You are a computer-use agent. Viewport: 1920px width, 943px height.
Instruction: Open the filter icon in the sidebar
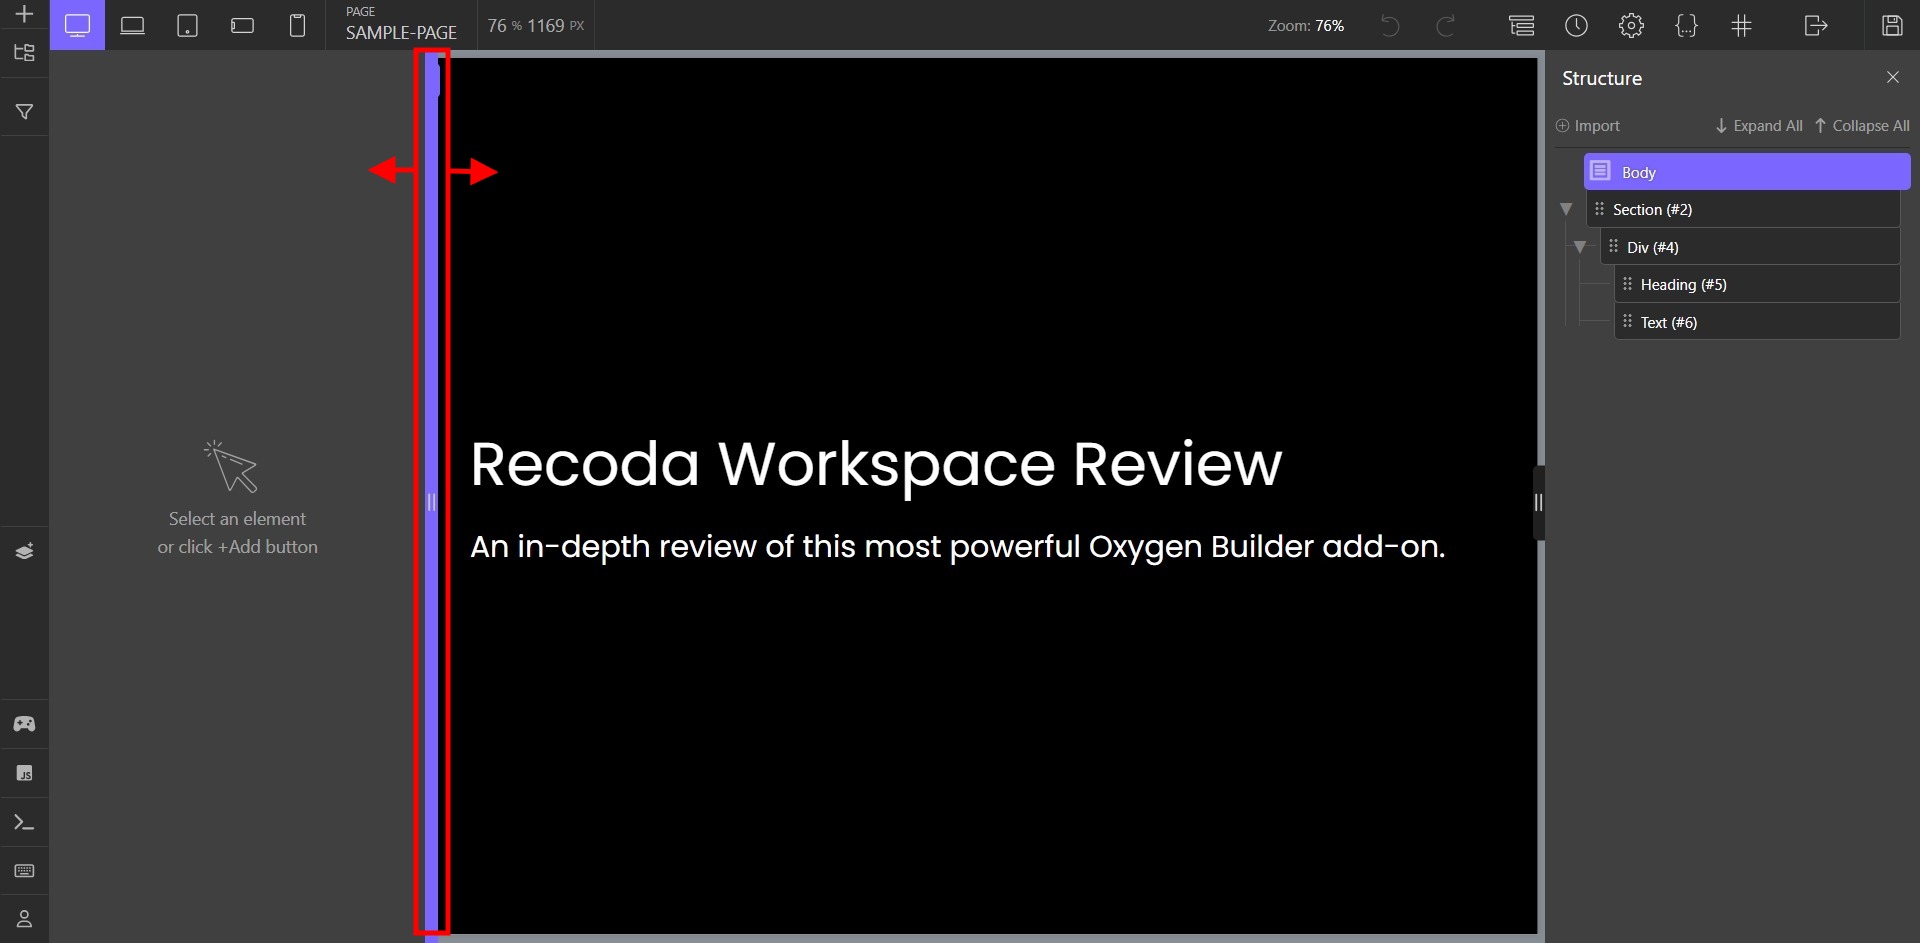pos(24,110)
